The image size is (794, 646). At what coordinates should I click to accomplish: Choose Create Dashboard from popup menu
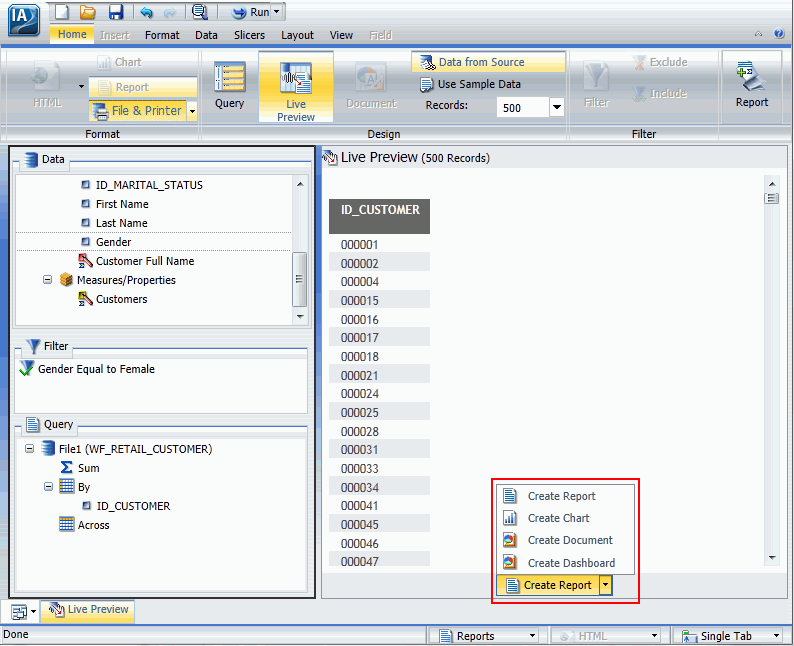click(x=565, y=562)
